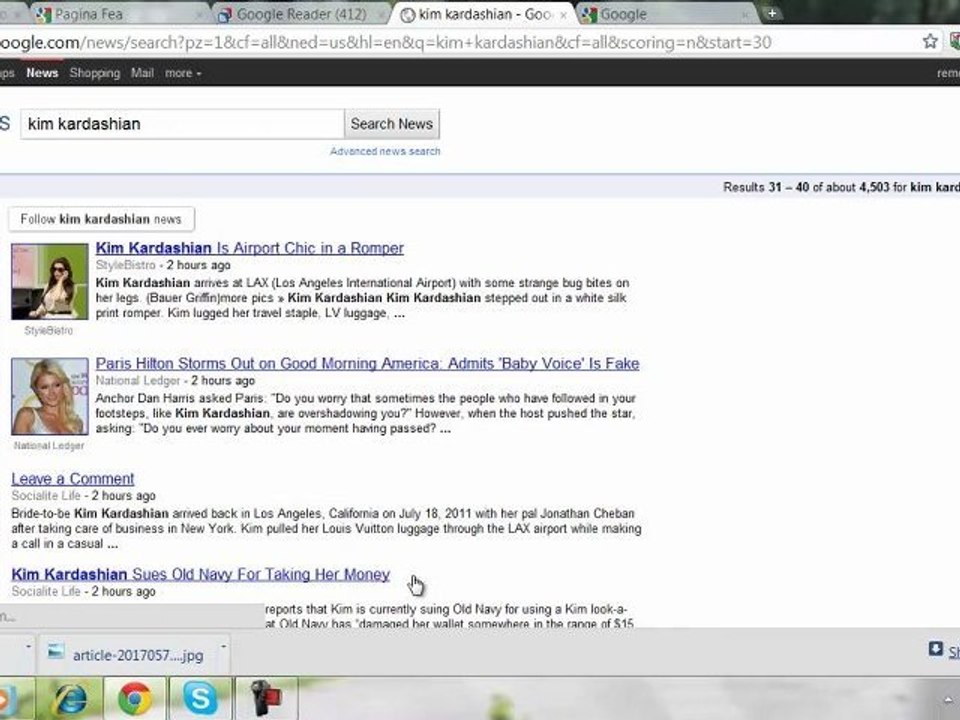Switch to the Google Reader (412) tab
The width and height of the screenshot is (960, 720).
[x=301, y=14]
